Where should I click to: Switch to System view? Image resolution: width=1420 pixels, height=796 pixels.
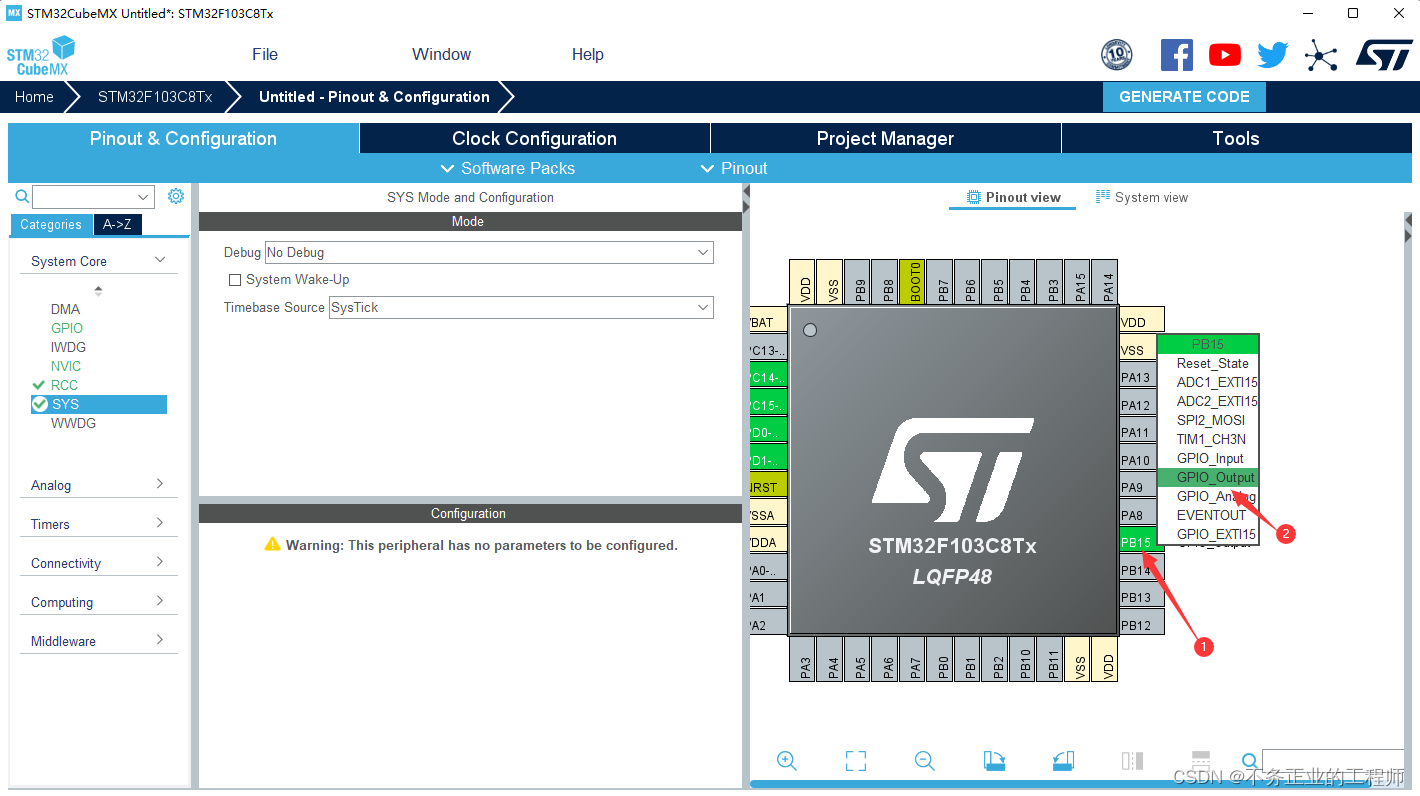click(1141, 197)
